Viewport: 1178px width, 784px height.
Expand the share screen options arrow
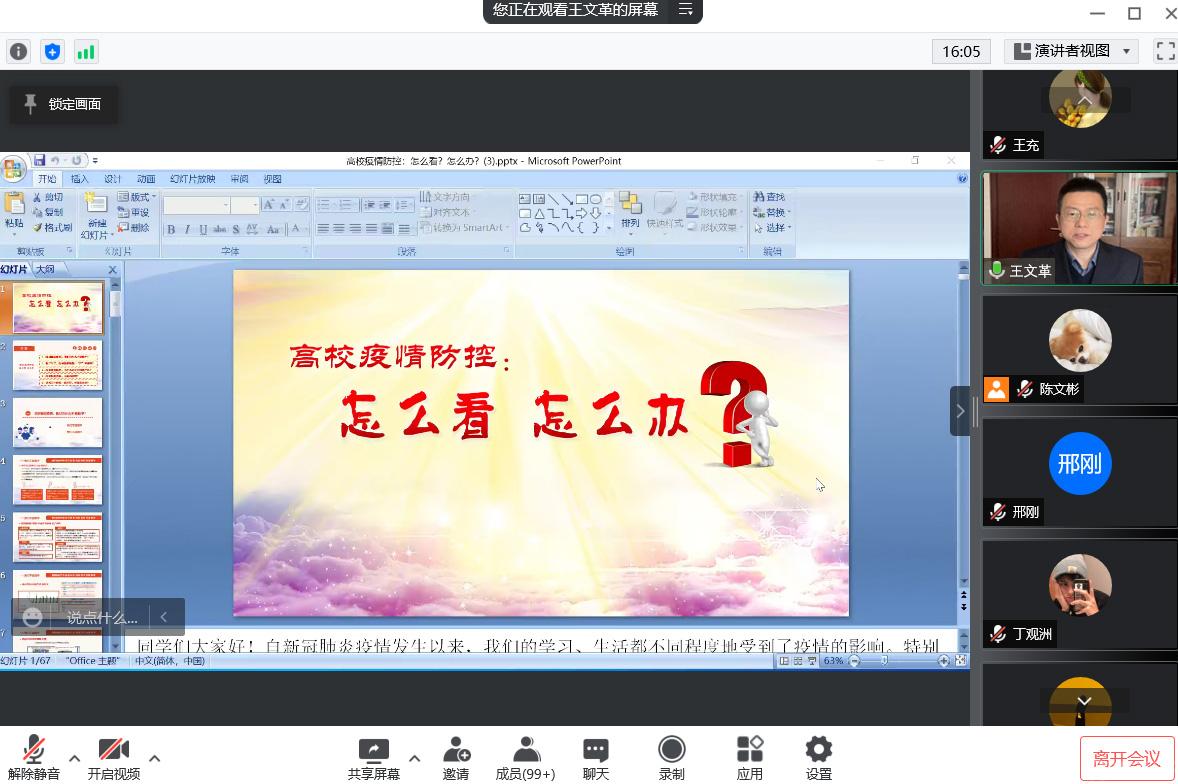click(x=415, y=758)
